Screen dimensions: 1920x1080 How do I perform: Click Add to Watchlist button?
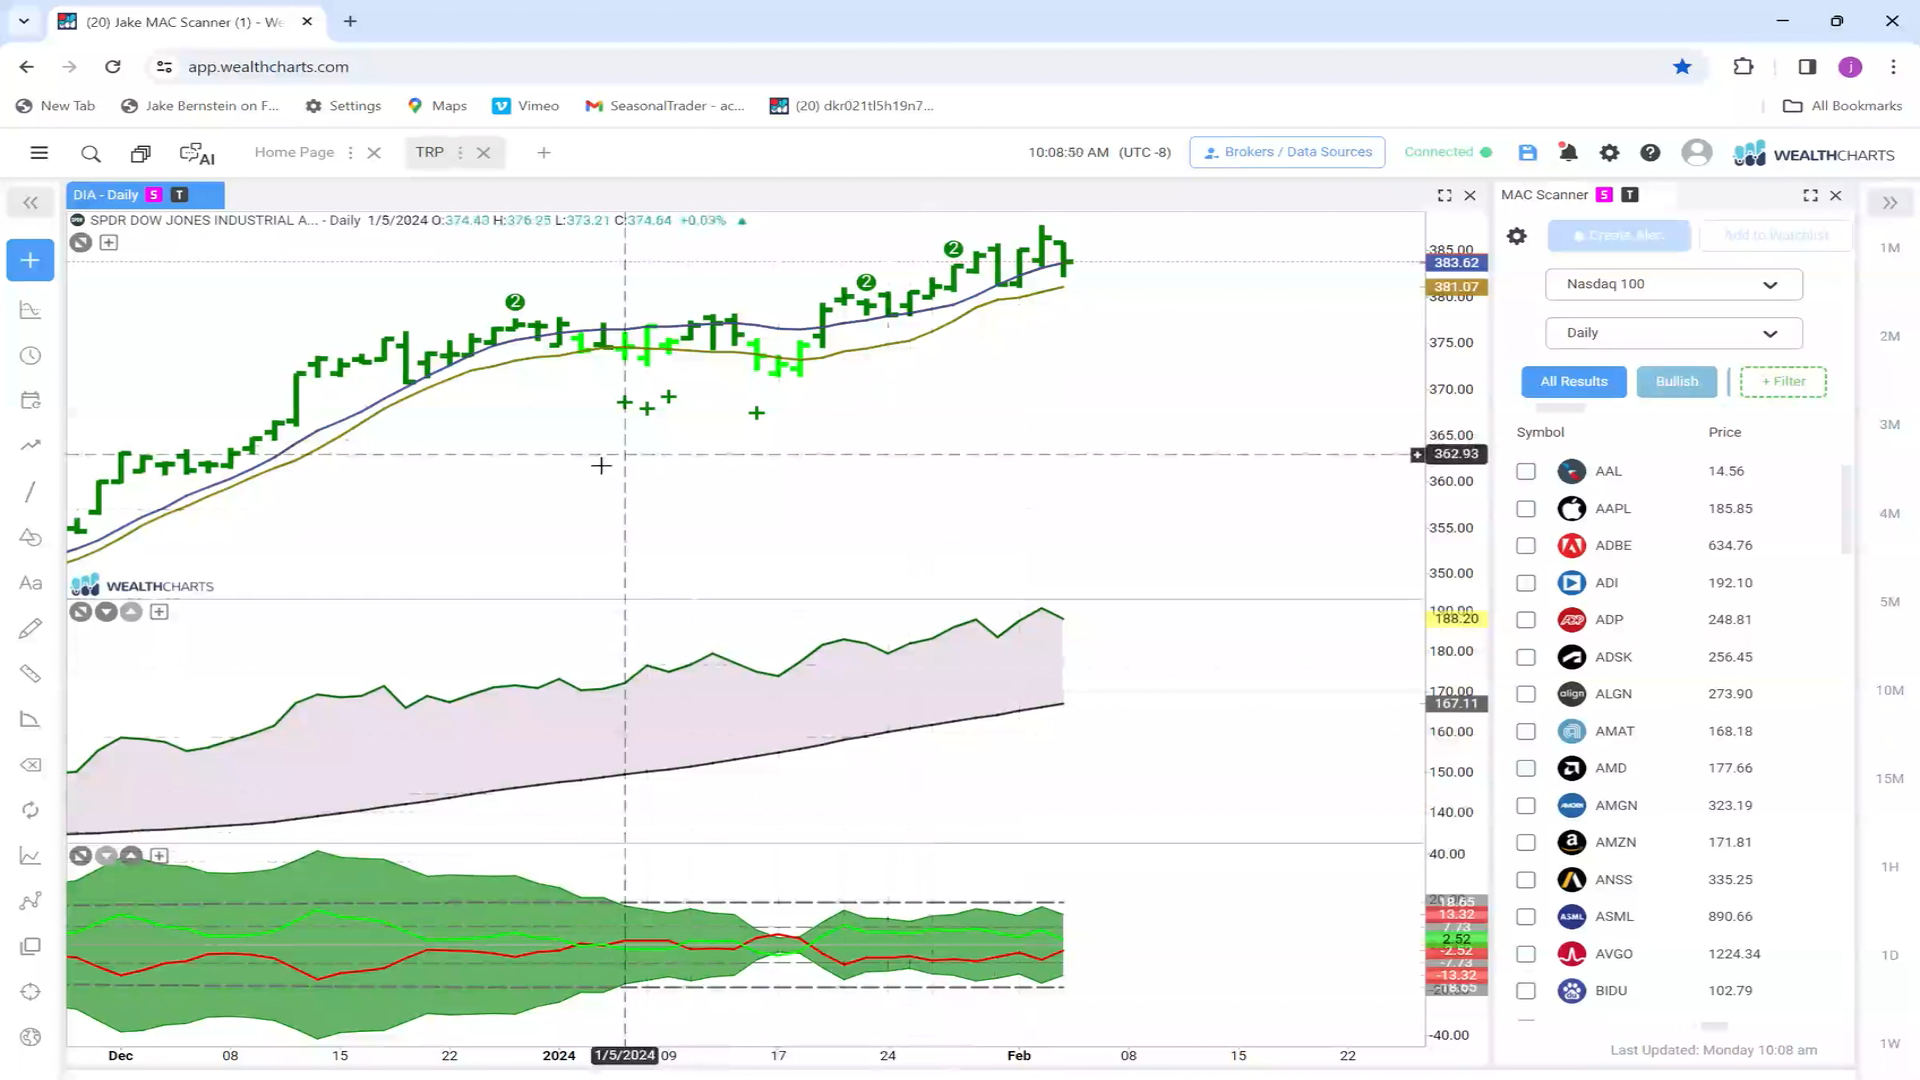point(1776,236)
